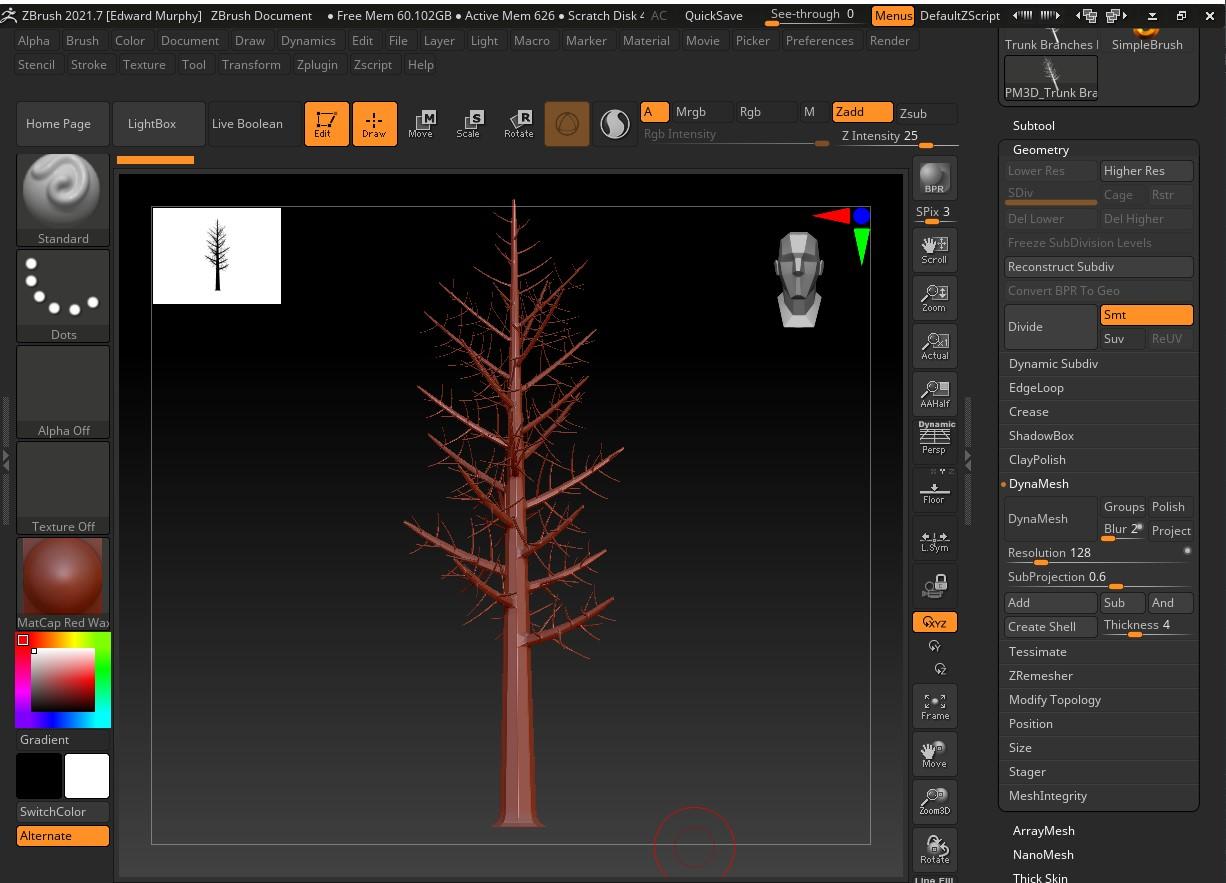Enable M material mode
1226x883 pixels.
(x=809, y=112)
